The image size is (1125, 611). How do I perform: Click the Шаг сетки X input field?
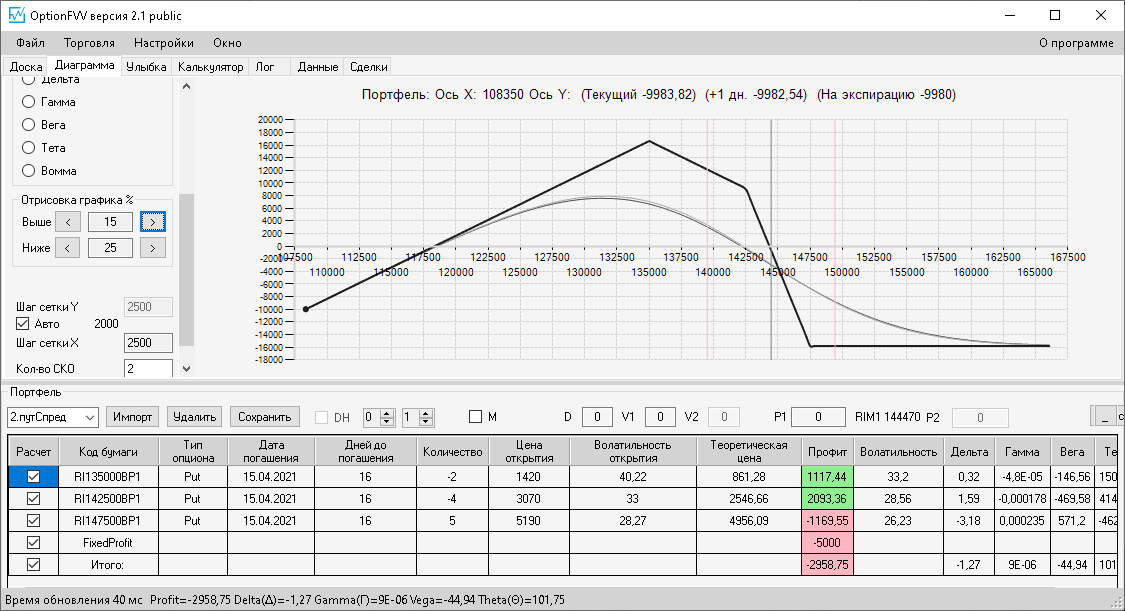[x=149, y=343]
